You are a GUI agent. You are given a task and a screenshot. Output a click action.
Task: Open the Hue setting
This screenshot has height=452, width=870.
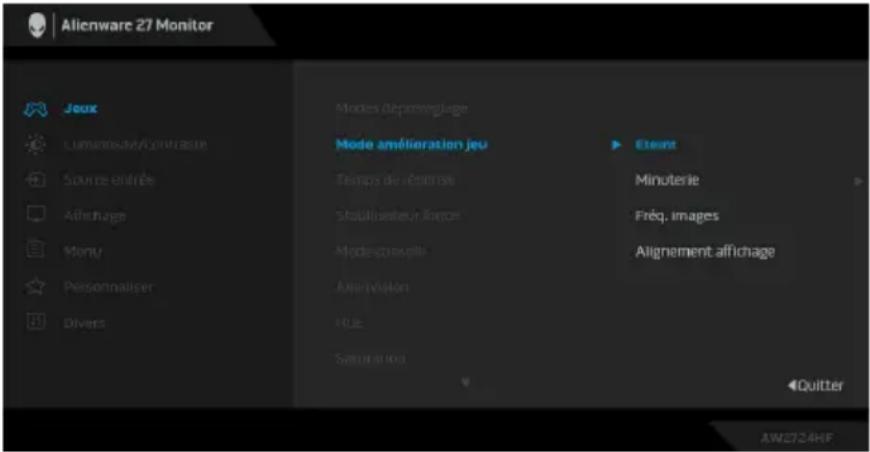(x=349, y=322)
